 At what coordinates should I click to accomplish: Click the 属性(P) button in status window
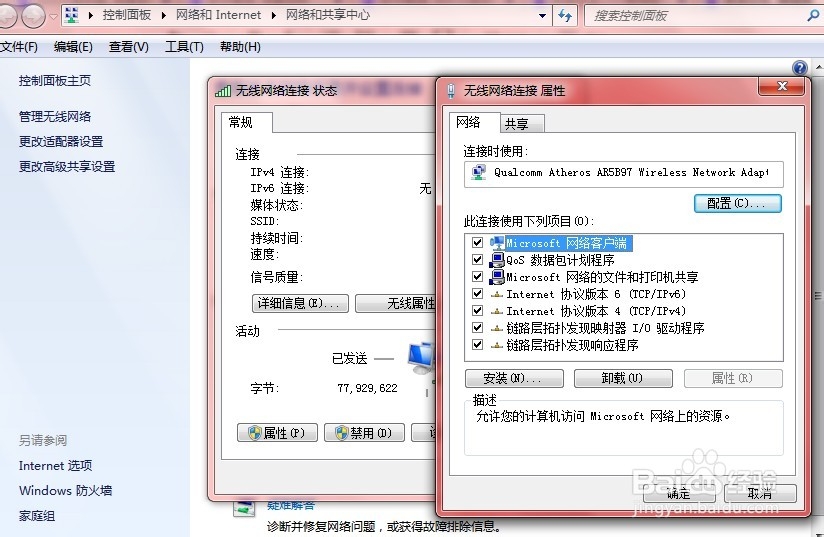pyautogui.click(x=277, y=432)
